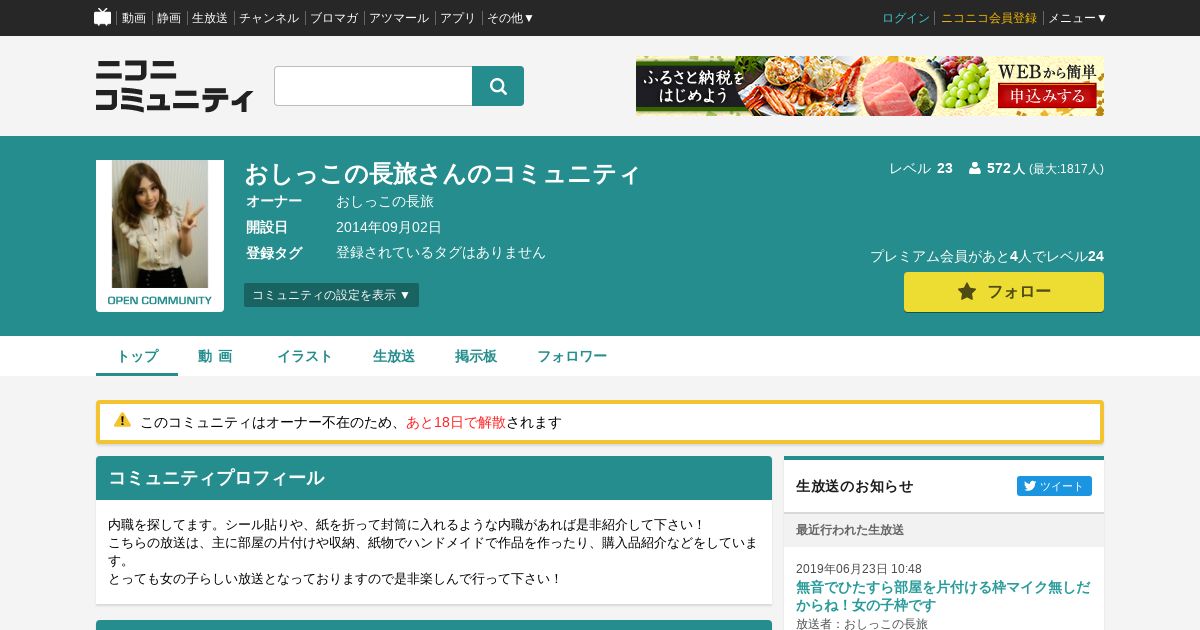Screen dimensions: 1200x630
Task: Click the レベル 23 text
Action: 921,169
